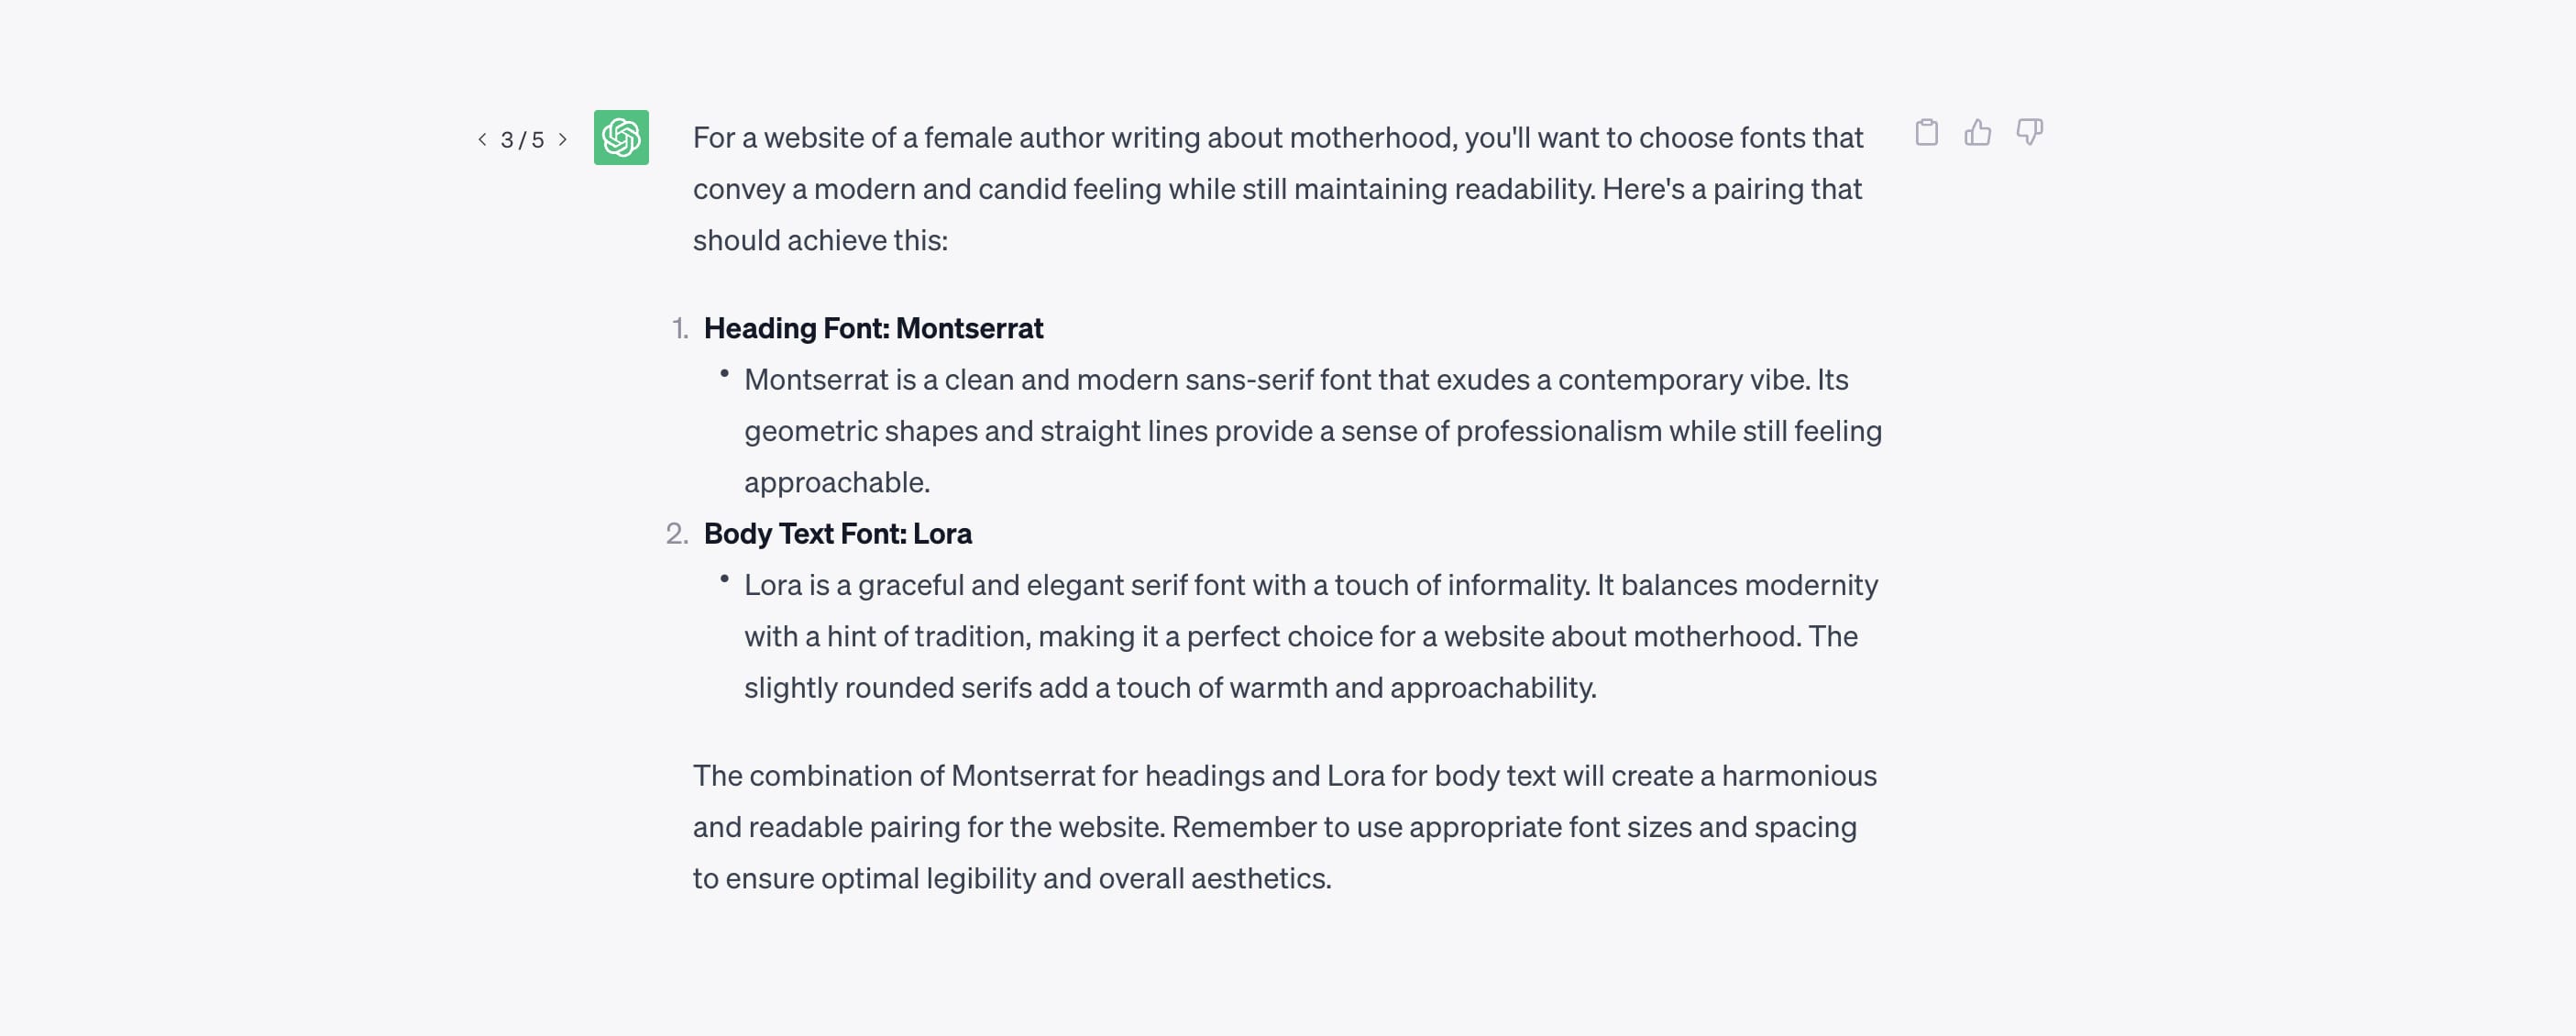2576x1036 pixels.
Task: Go to previous response with left chevron
Action: point(482,139)
